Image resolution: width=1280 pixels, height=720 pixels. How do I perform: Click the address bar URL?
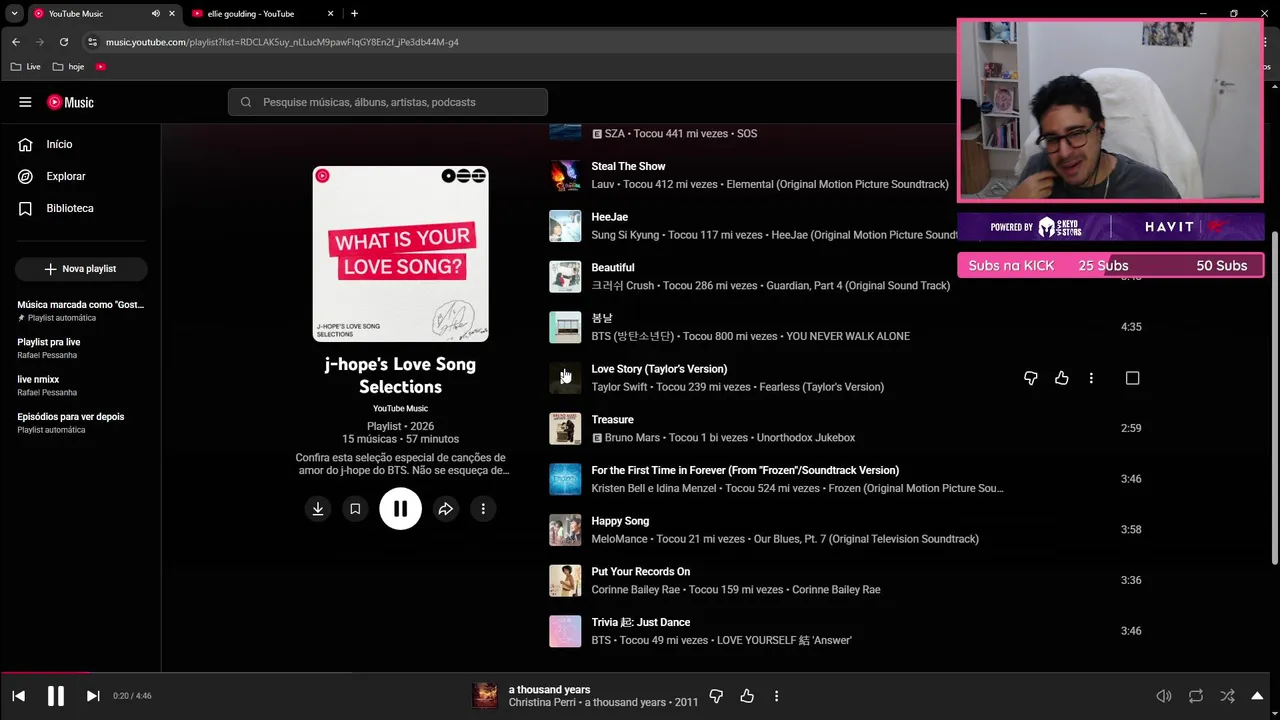click(x=282, y=42)
